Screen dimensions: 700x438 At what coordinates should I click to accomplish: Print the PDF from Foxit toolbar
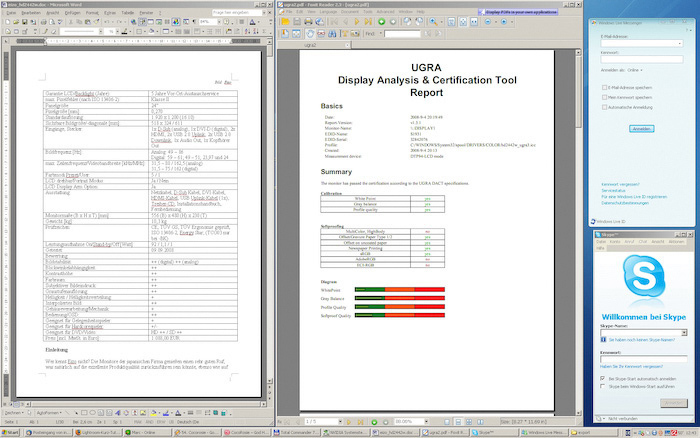pyautogui.click(x=308, y=21)
